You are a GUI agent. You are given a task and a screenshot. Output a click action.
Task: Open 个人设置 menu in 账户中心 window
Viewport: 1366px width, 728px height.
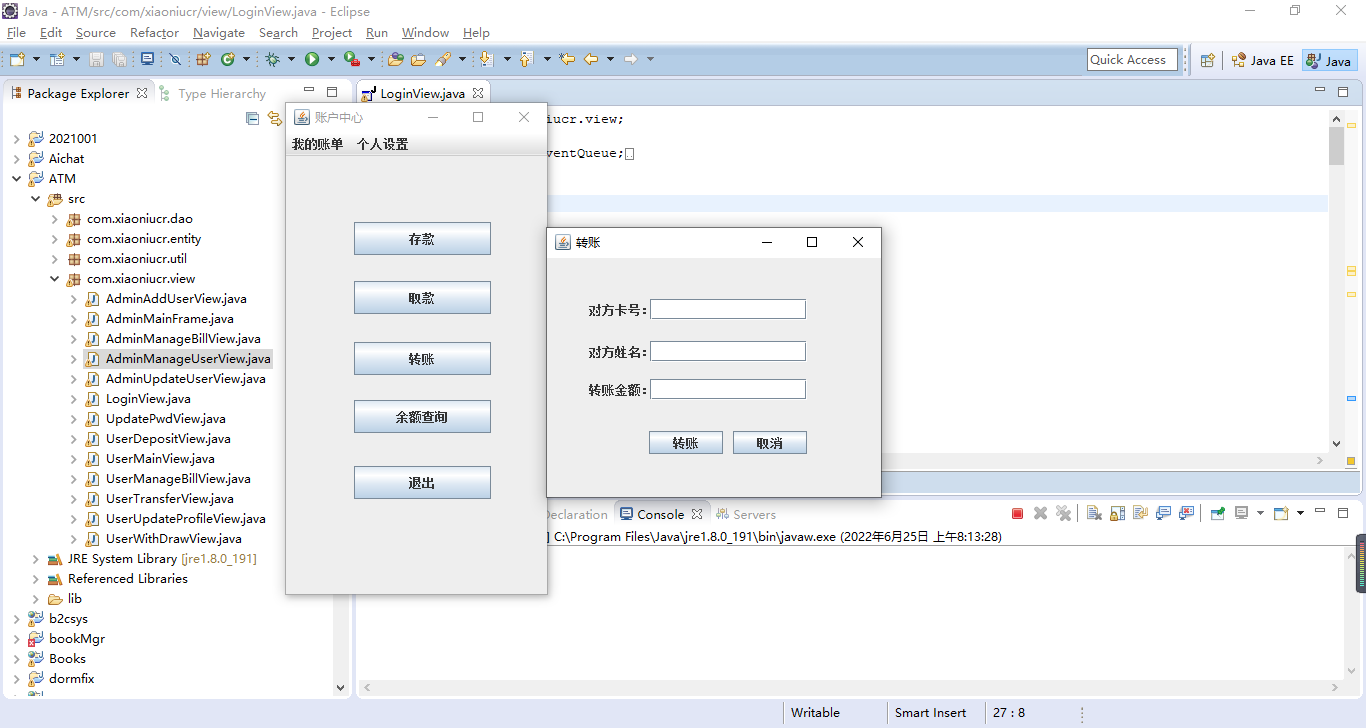point(382,144)
